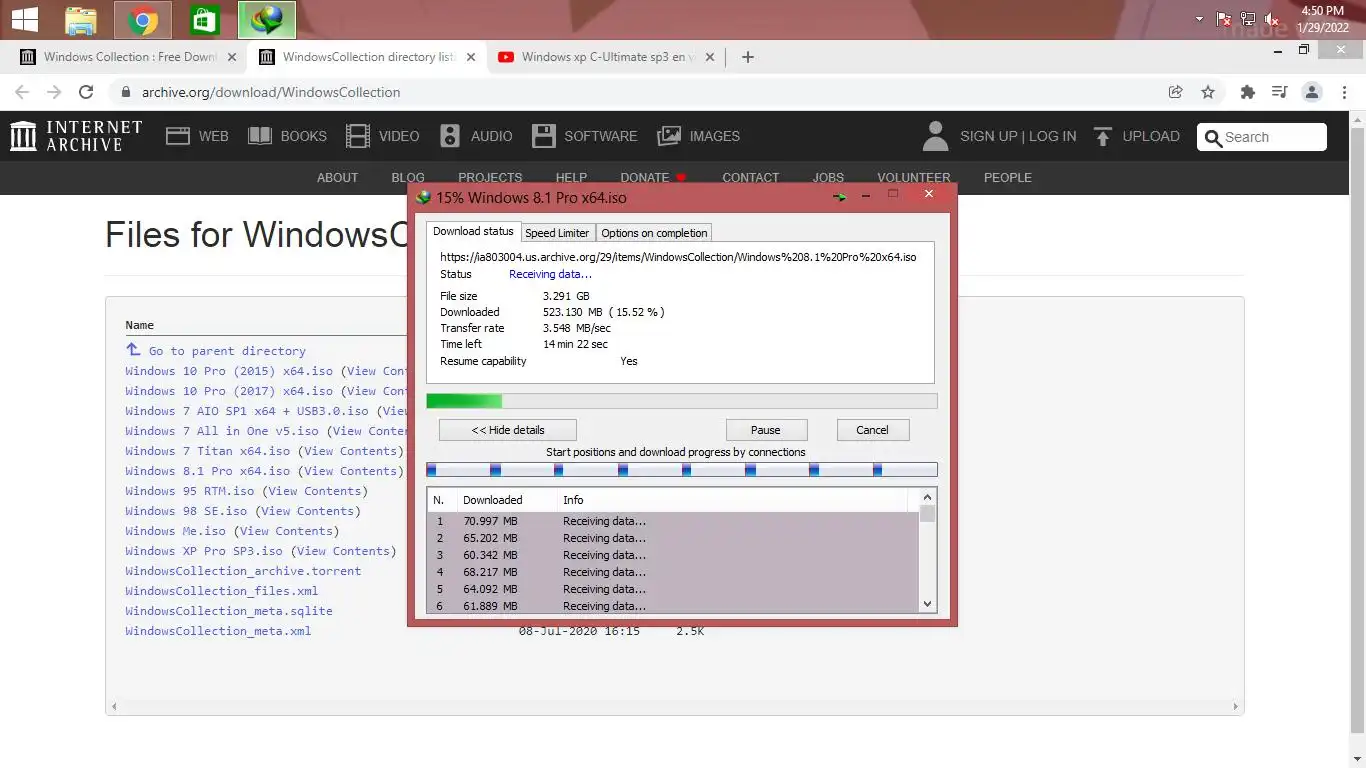Pause the Windows 8.1 Pro download
The height and width of the screenshot is (768, 1366).
766,430
